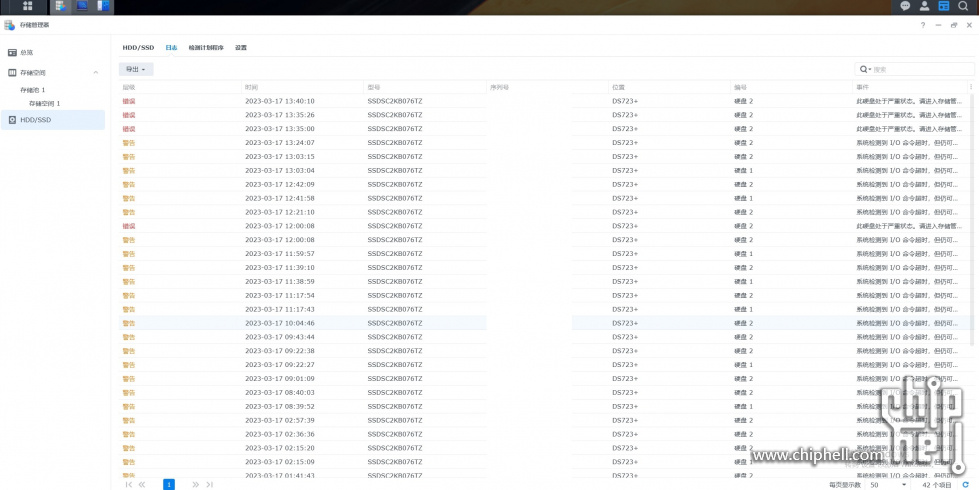Select log entry 2023-03-17 12:41:58
979x490 pixels.
tap(543, 198)
